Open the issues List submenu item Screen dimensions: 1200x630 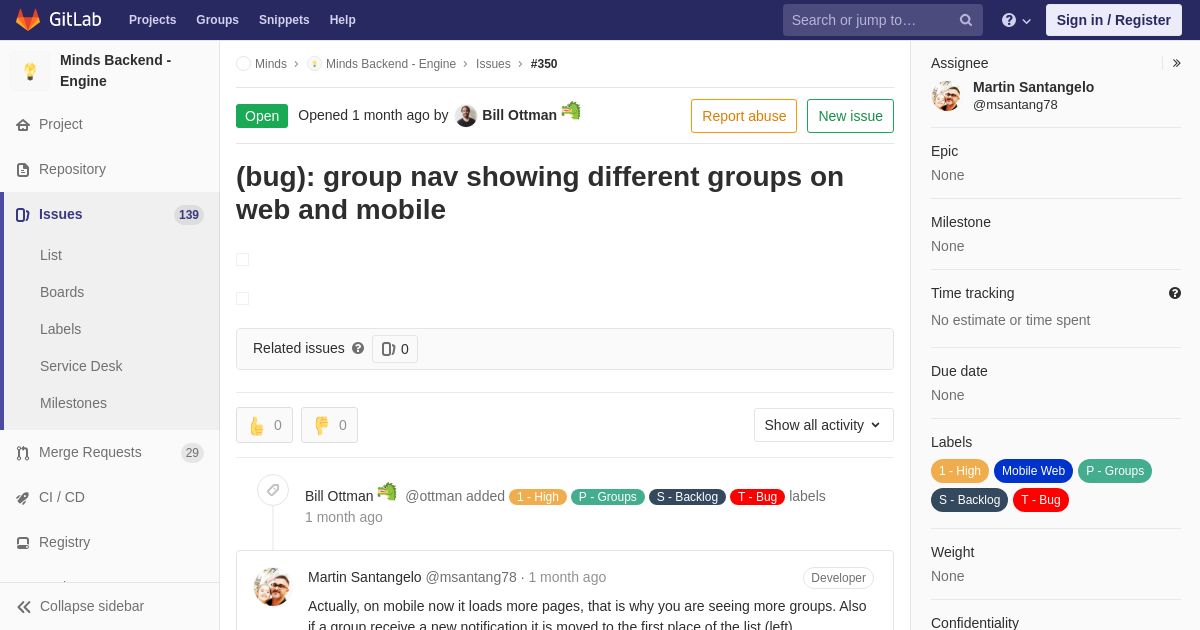[x=51, y=255]
